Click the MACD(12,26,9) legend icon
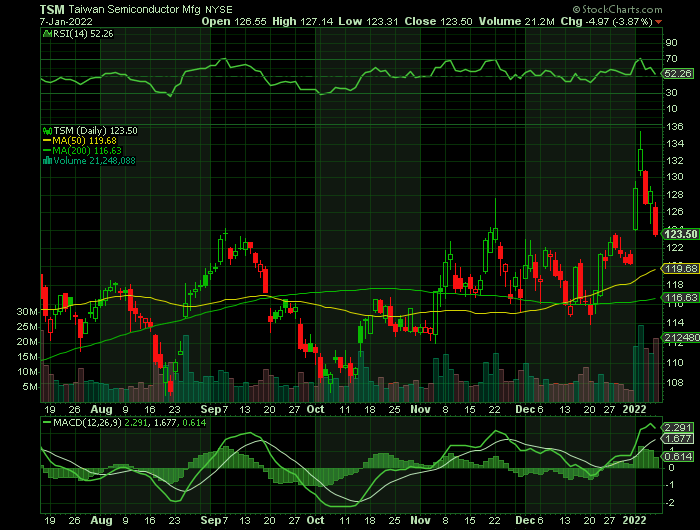This screenshot has height=530, width=700. [x=45, y=424]
